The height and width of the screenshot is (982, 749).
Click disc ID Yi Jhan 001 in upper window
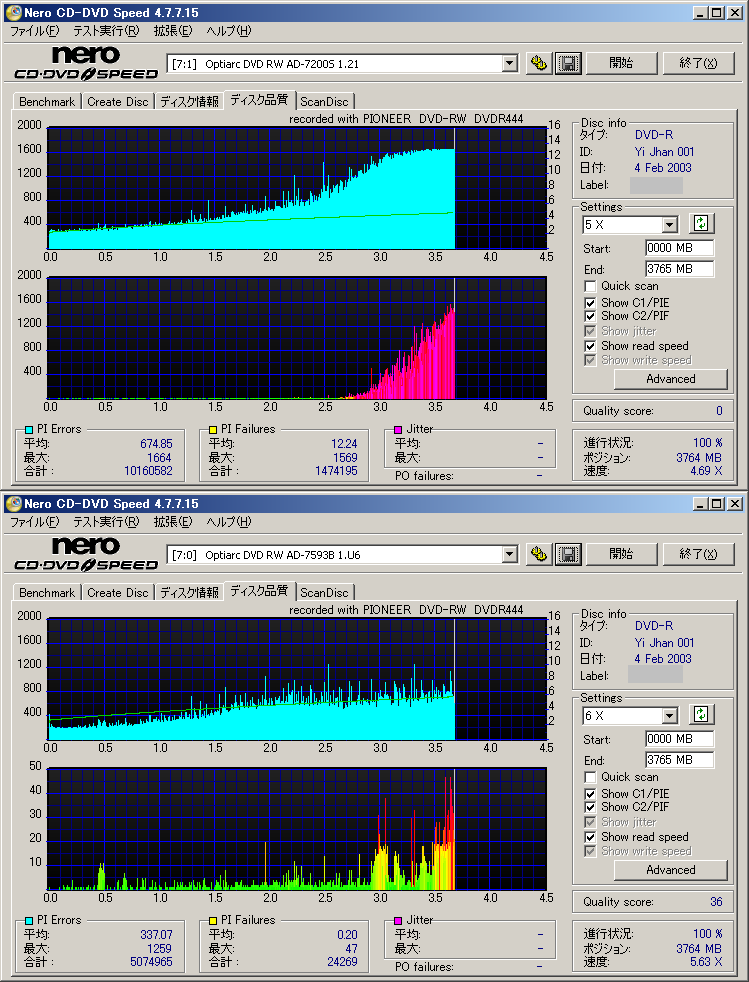click(x=664, y=152)
